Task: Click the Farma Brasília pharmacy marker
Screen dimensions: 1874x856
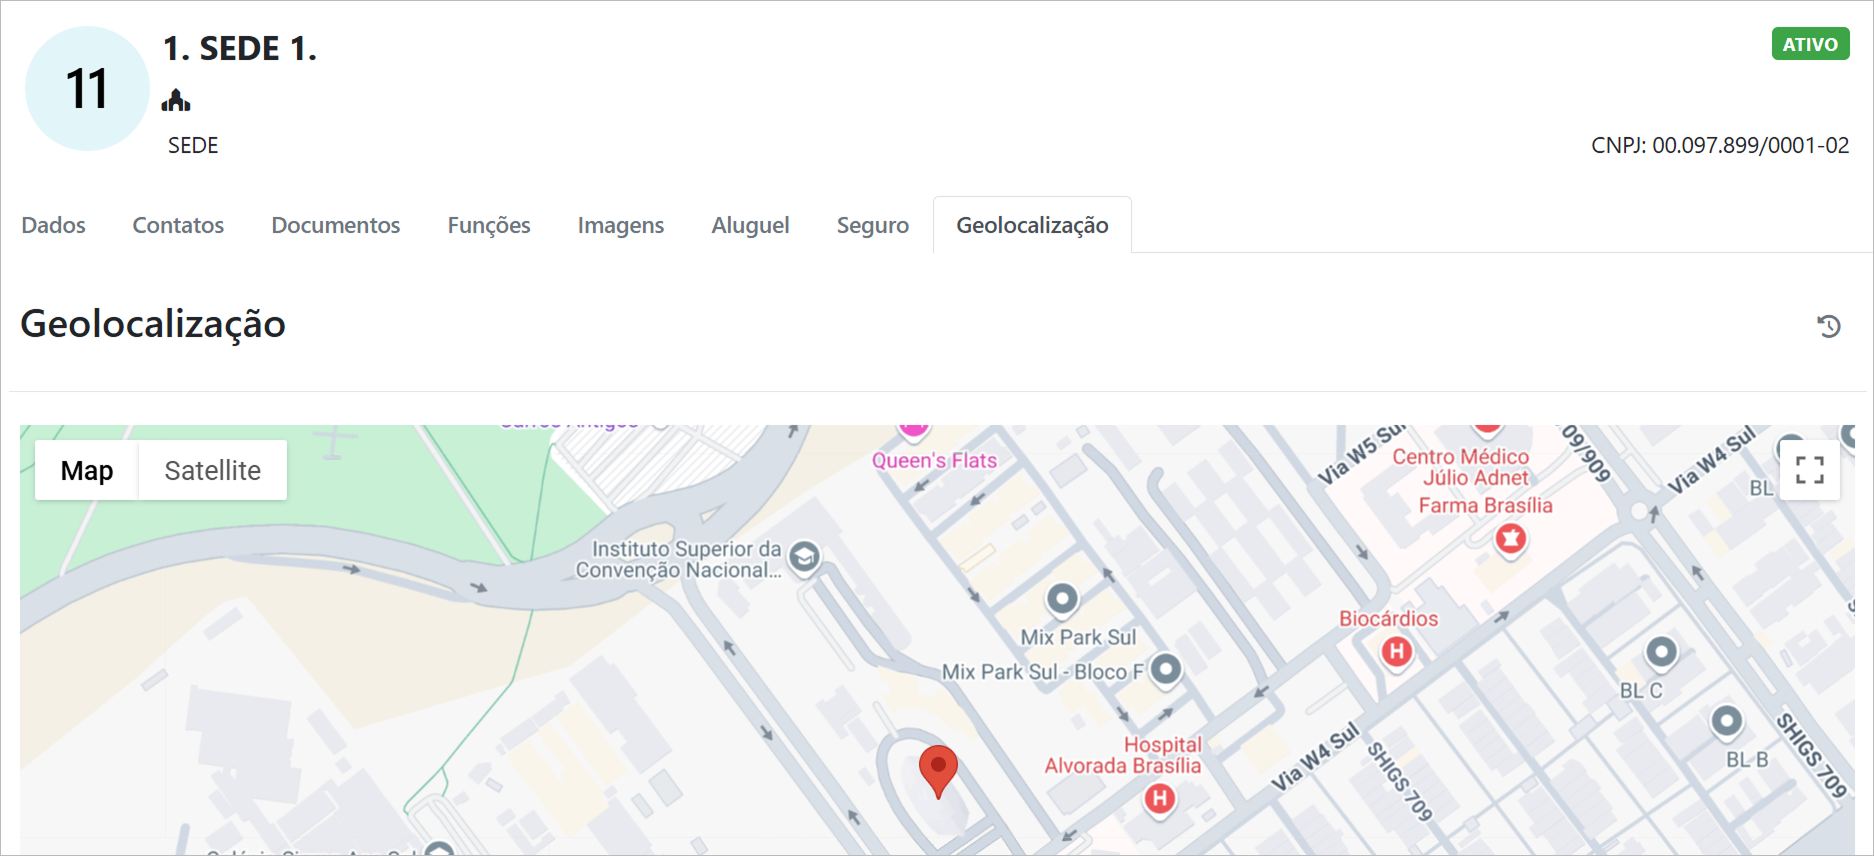Action: (1510, 539)
